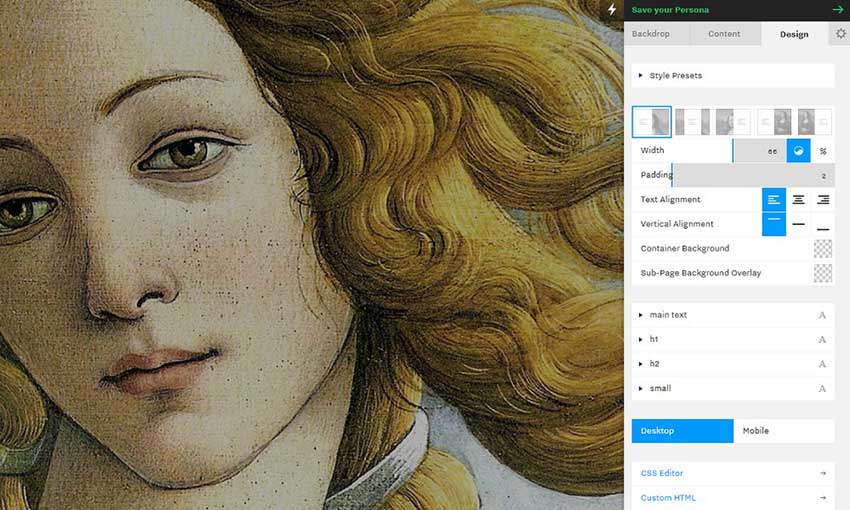Toggle the blue width unit button

tap(799, 151)
